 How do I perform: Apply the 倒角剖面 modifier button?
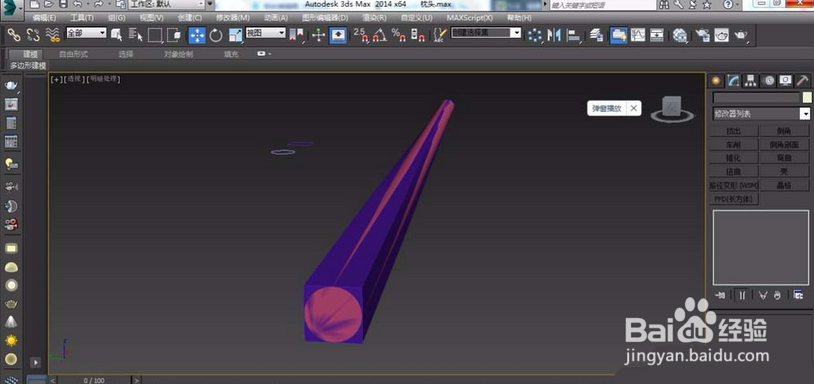point(784,145)
